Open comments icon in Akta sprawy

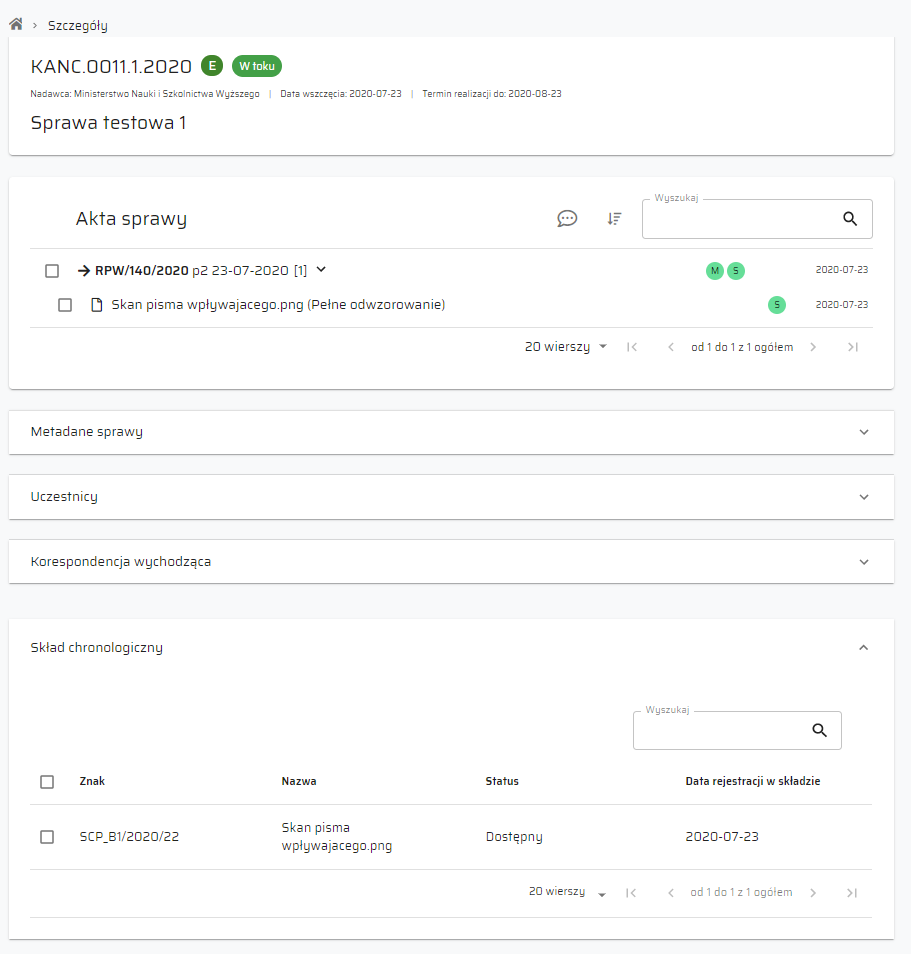pyautogui.click(x=567, y=219)
